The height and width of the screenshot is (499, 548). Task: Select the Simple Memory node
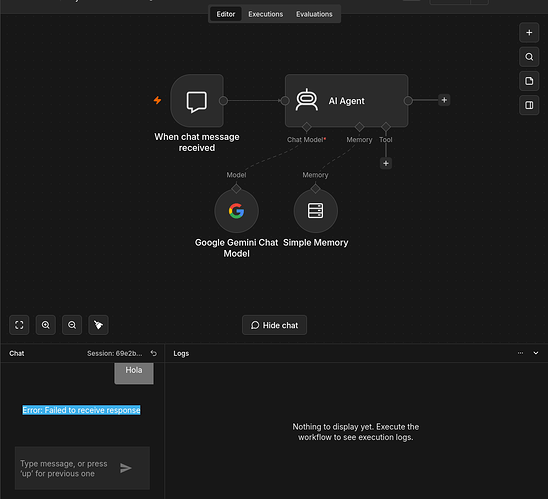point(316,211)
